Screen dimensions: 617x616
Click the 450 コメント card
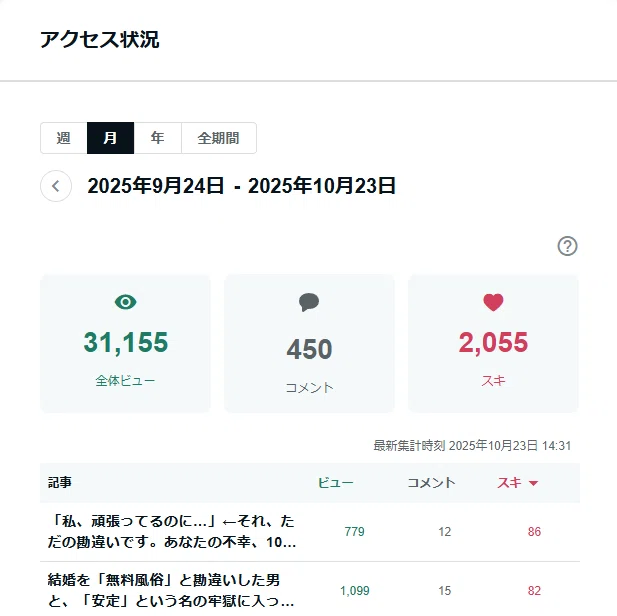[x=309, y=343]
